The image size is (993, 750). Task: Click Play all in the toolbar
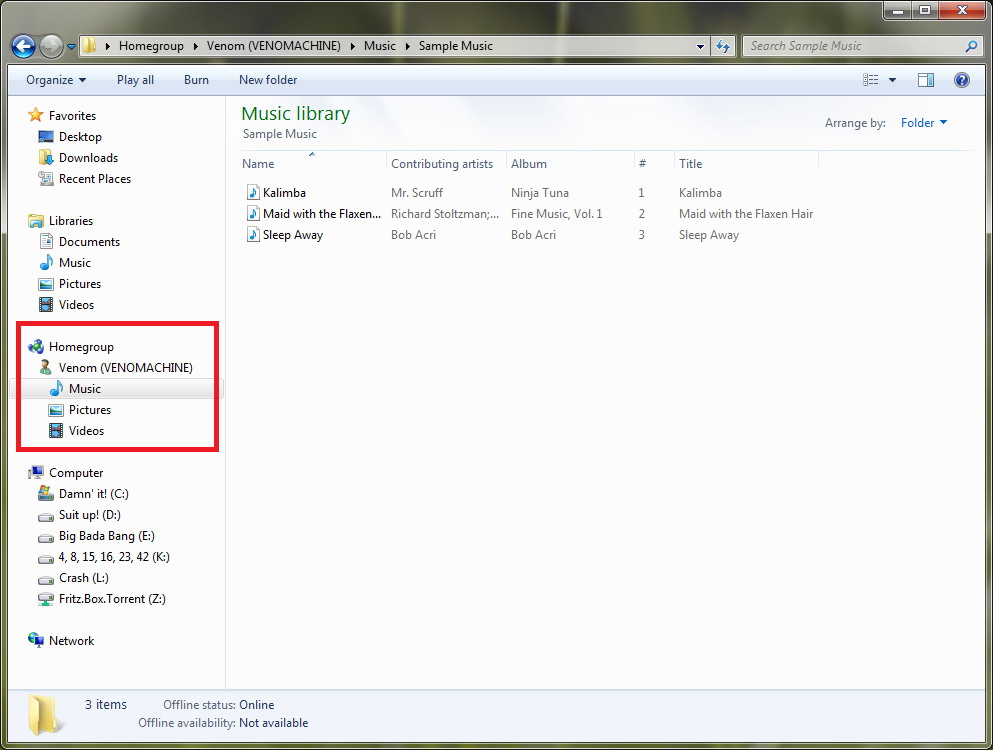click(135, 80)
